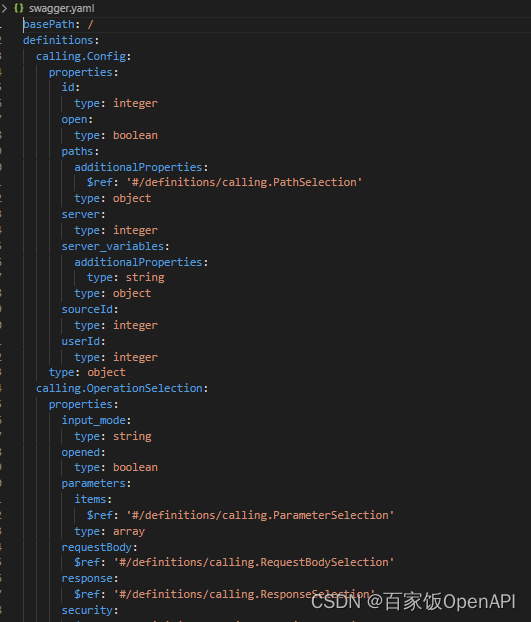Click the basePath key in the editor
Viewport: 531px width, 622px height.
pos(49,25)
